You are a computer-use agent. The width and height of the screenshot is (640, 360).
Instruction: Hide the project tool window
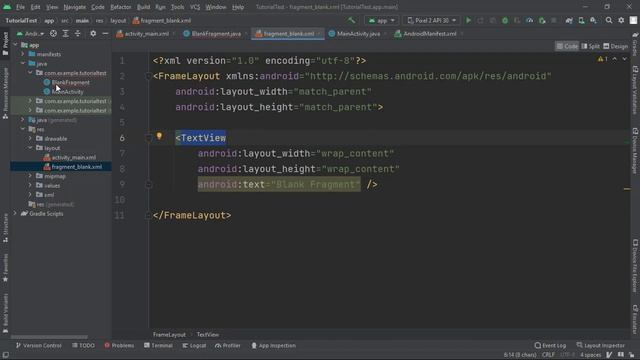105,33
